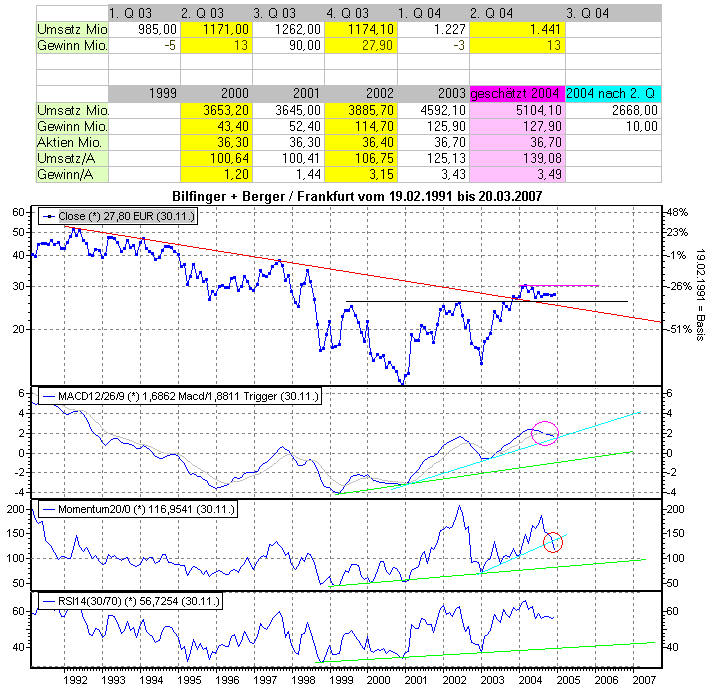Select the '1. Q 03' column header
The height and width of the screenshot is (696, 705).
pos(144,13)
